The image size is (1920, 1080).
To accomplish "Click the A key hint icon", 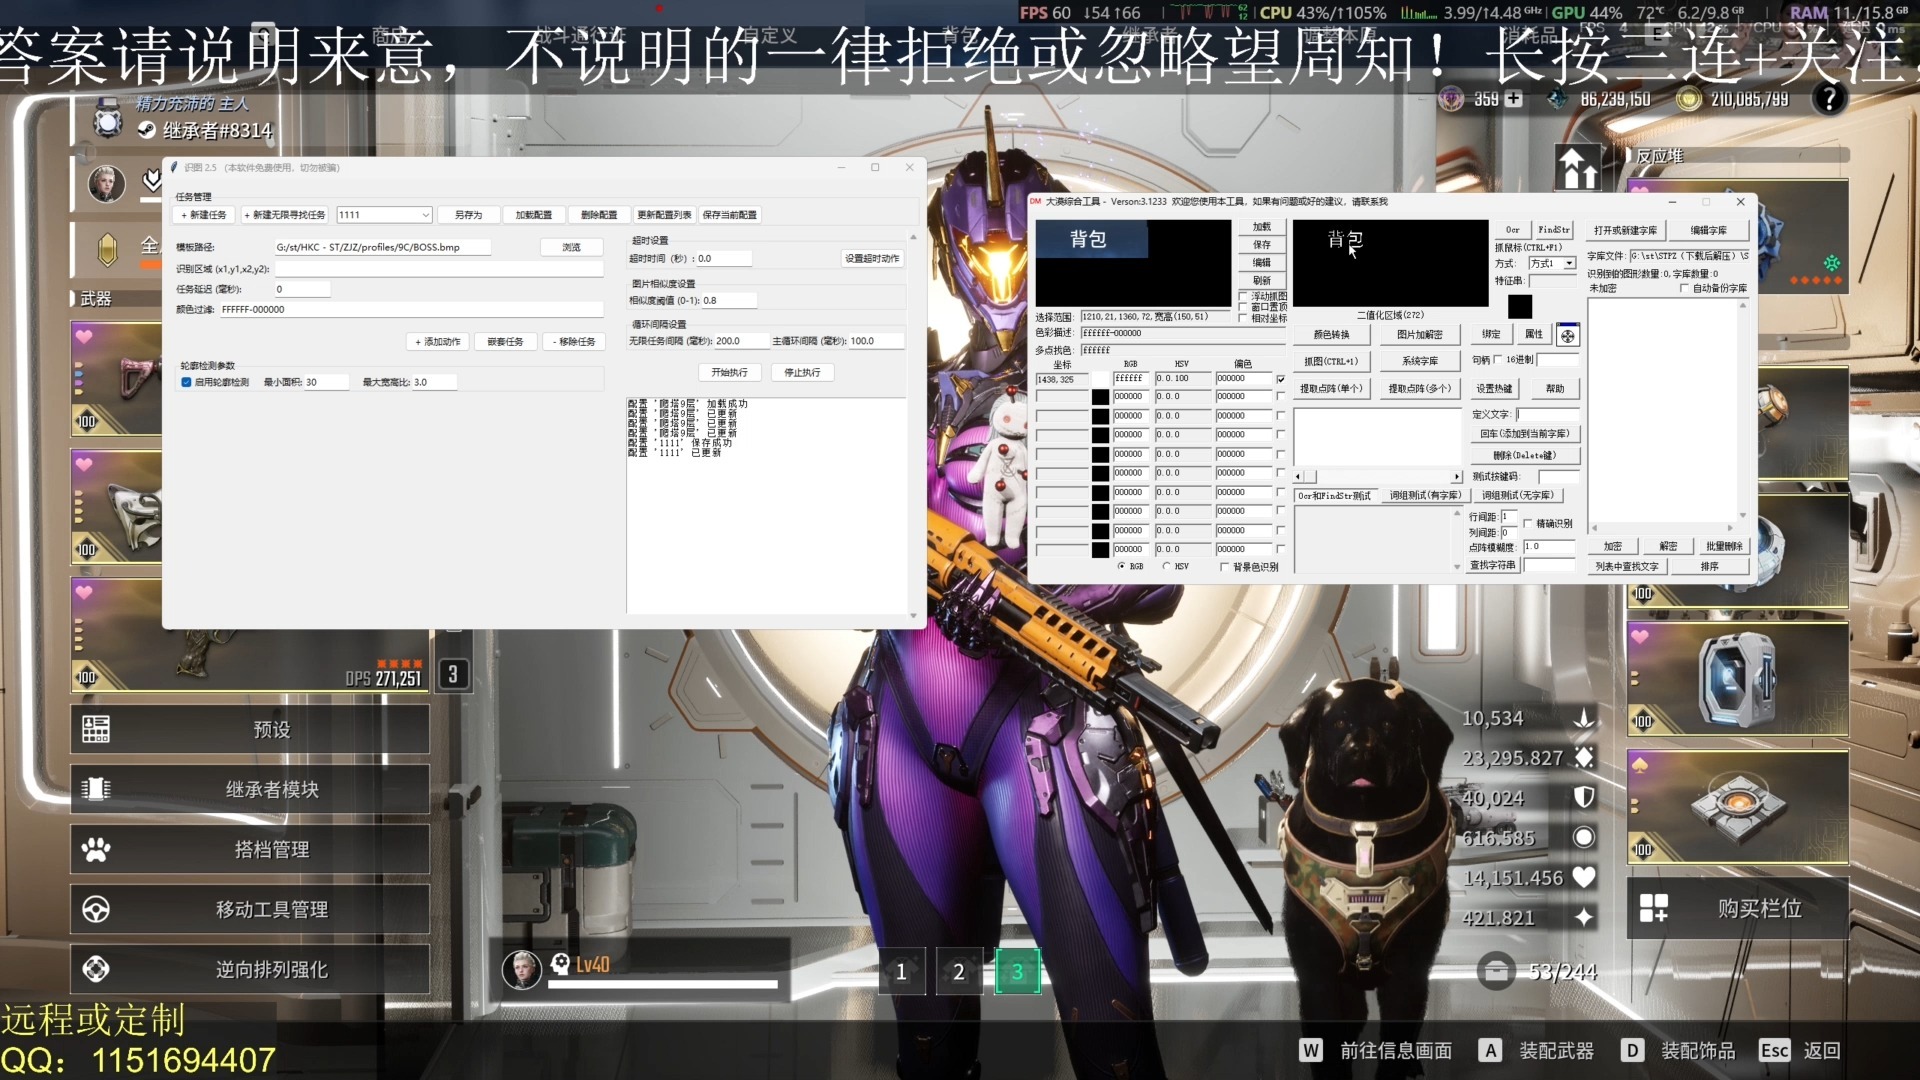I will coord(1491,1050).
